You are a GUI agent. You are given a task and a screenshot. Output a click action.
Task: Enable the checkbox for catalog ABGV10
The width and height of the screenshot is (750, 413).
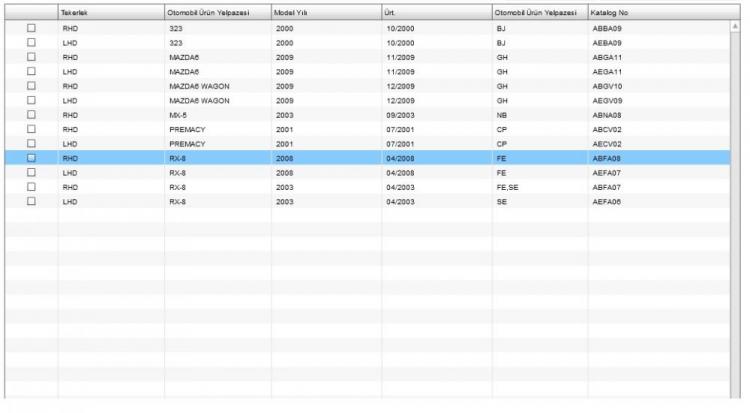point(31,86)
